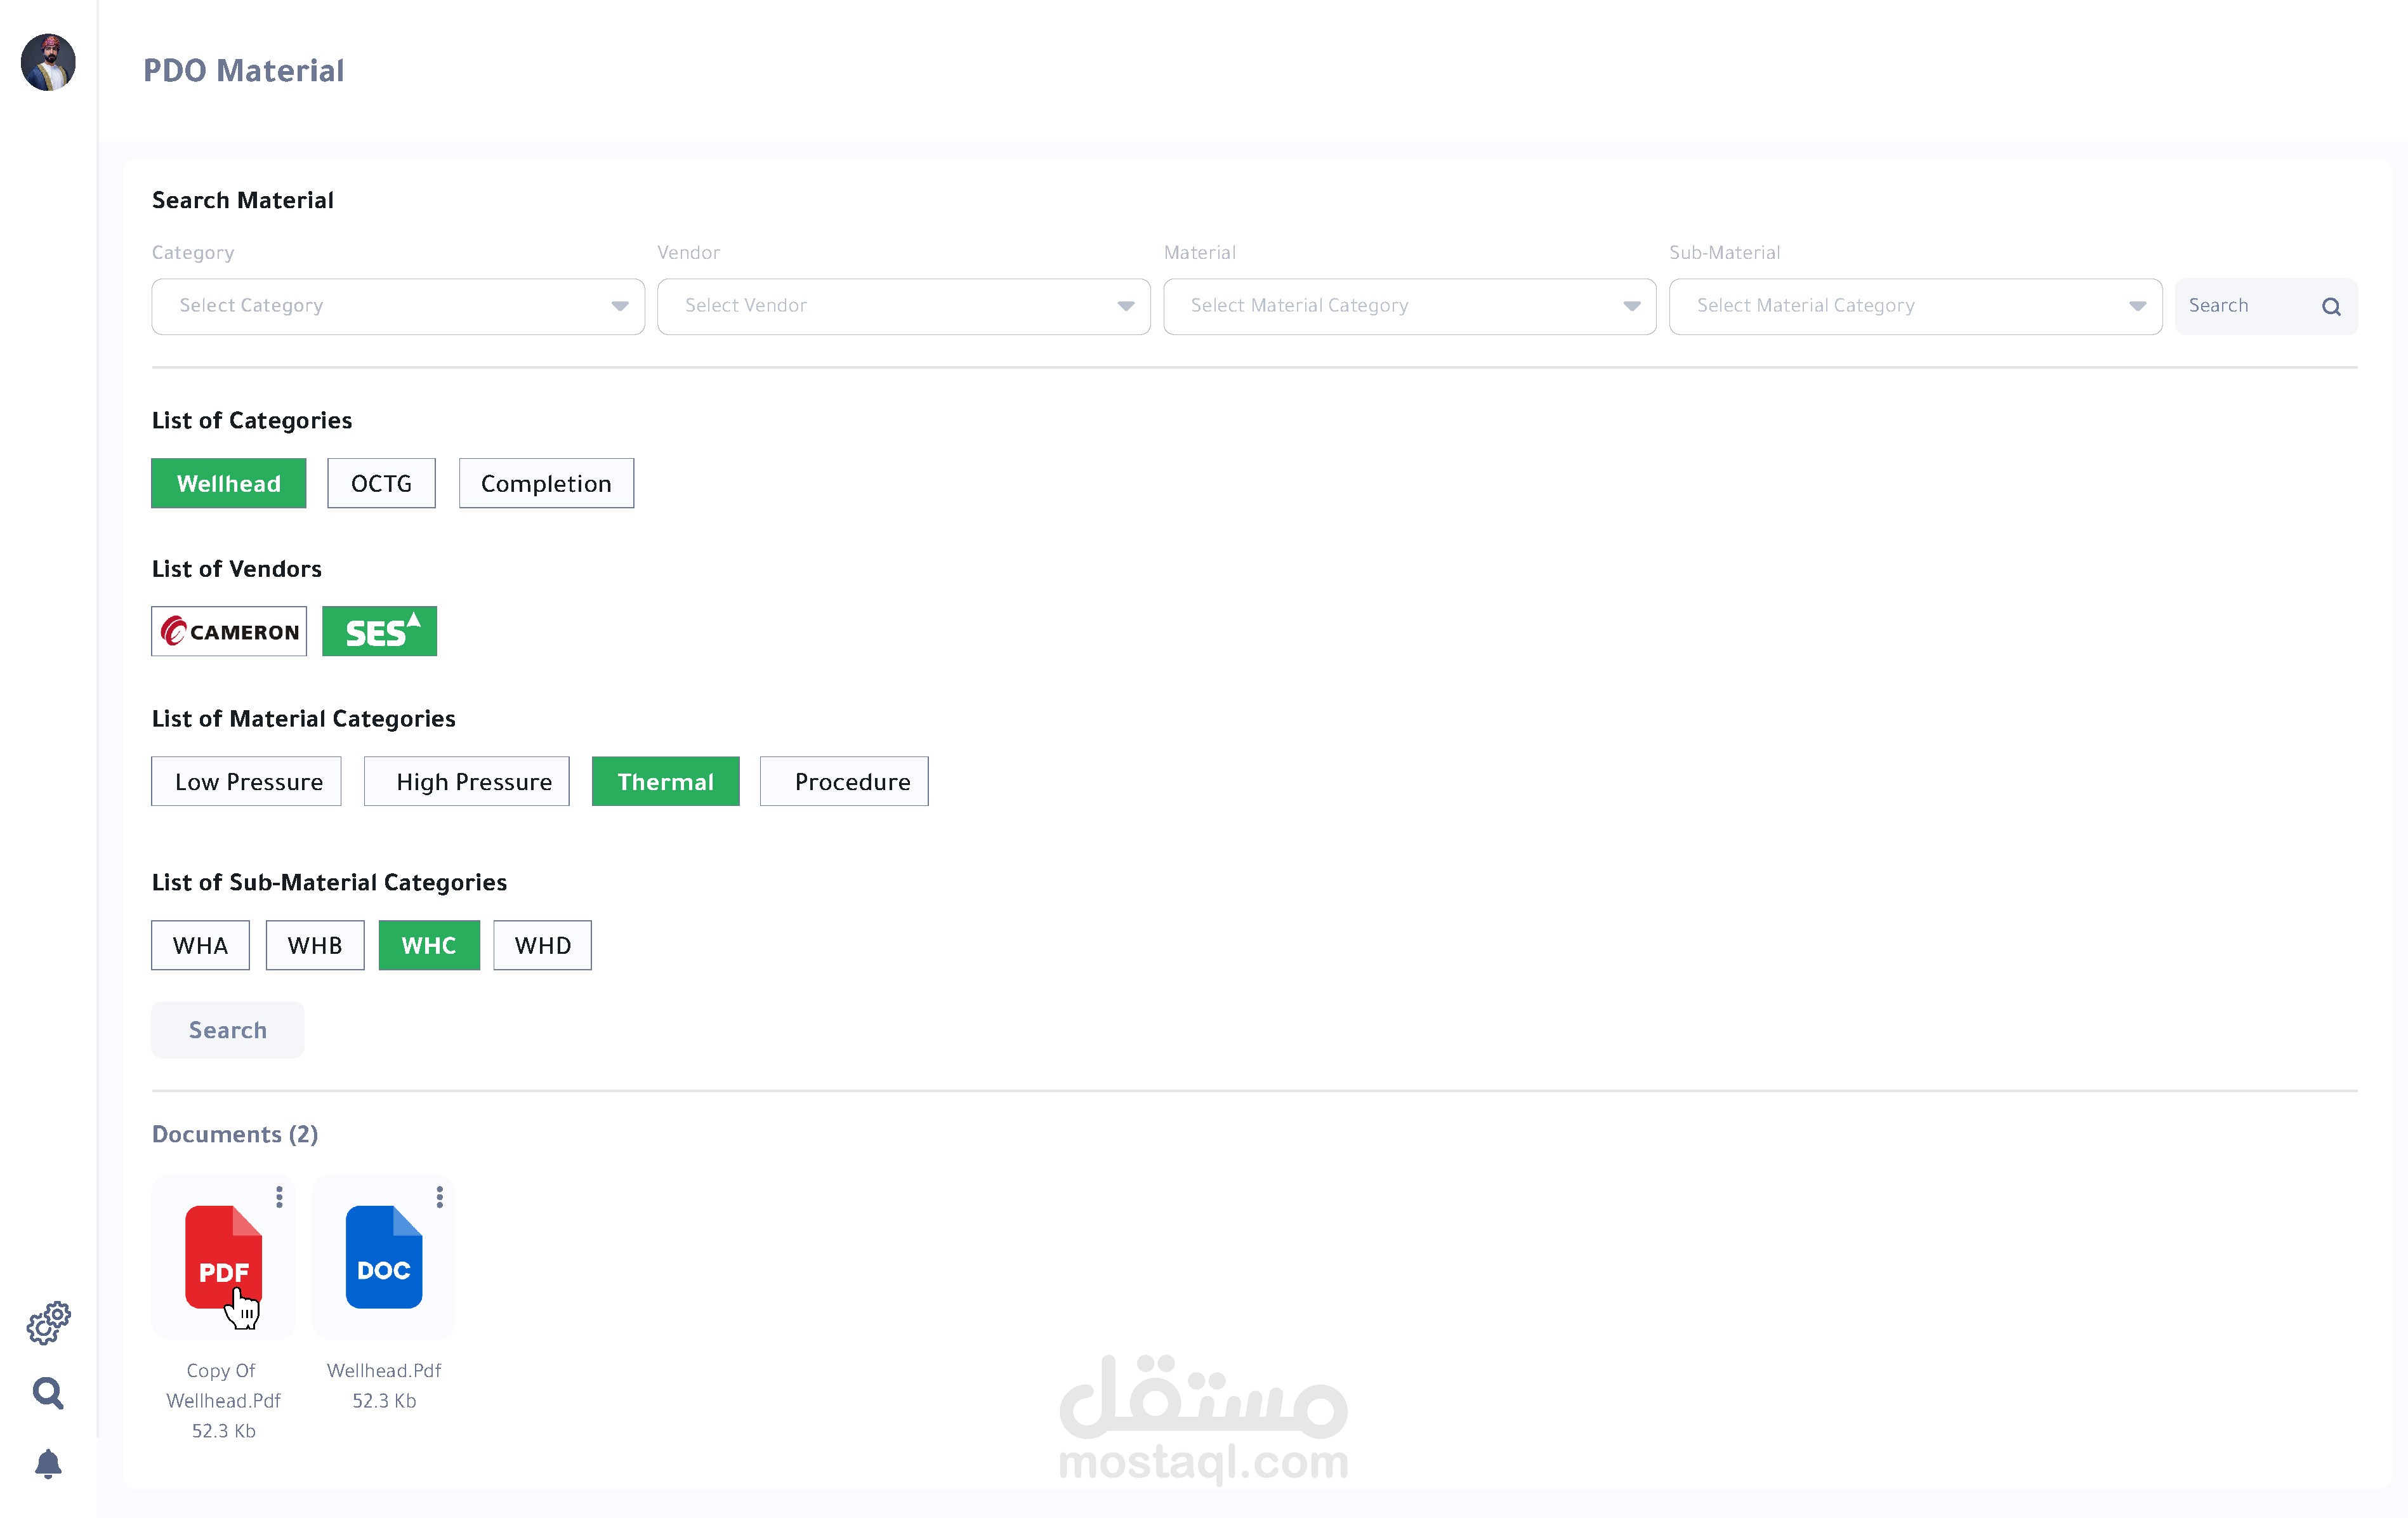Open options menu for Wellhead.Pdf DOC file
This screenshot has height=1518, width=2408.
coord(439,1196)
